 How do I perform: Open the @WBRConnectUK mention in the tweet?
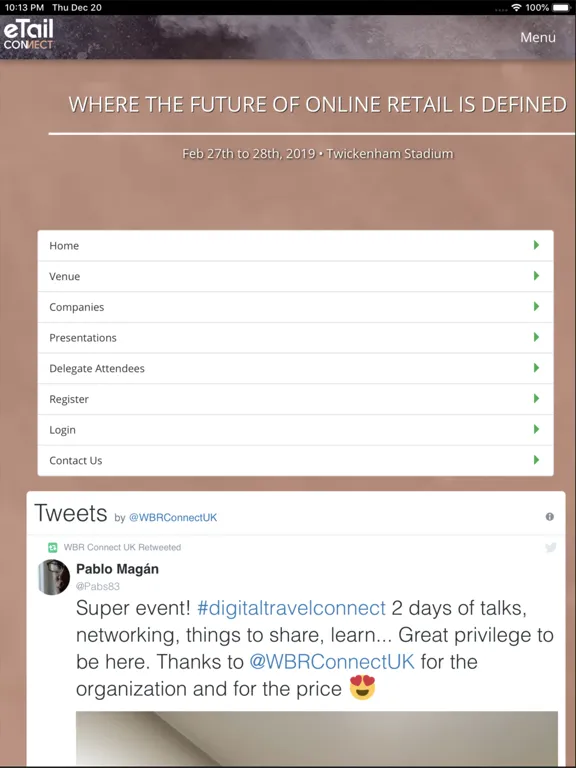pos(332,662)
